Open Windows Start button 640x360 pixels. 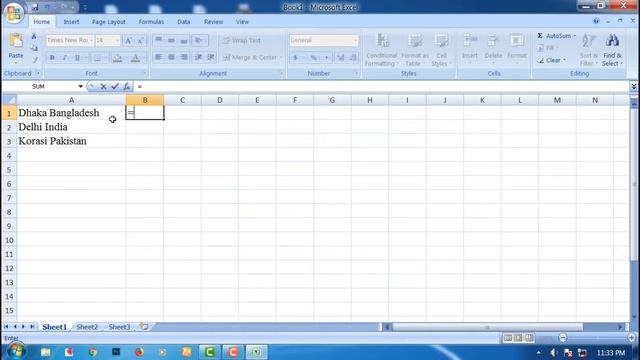coord(16,351)
